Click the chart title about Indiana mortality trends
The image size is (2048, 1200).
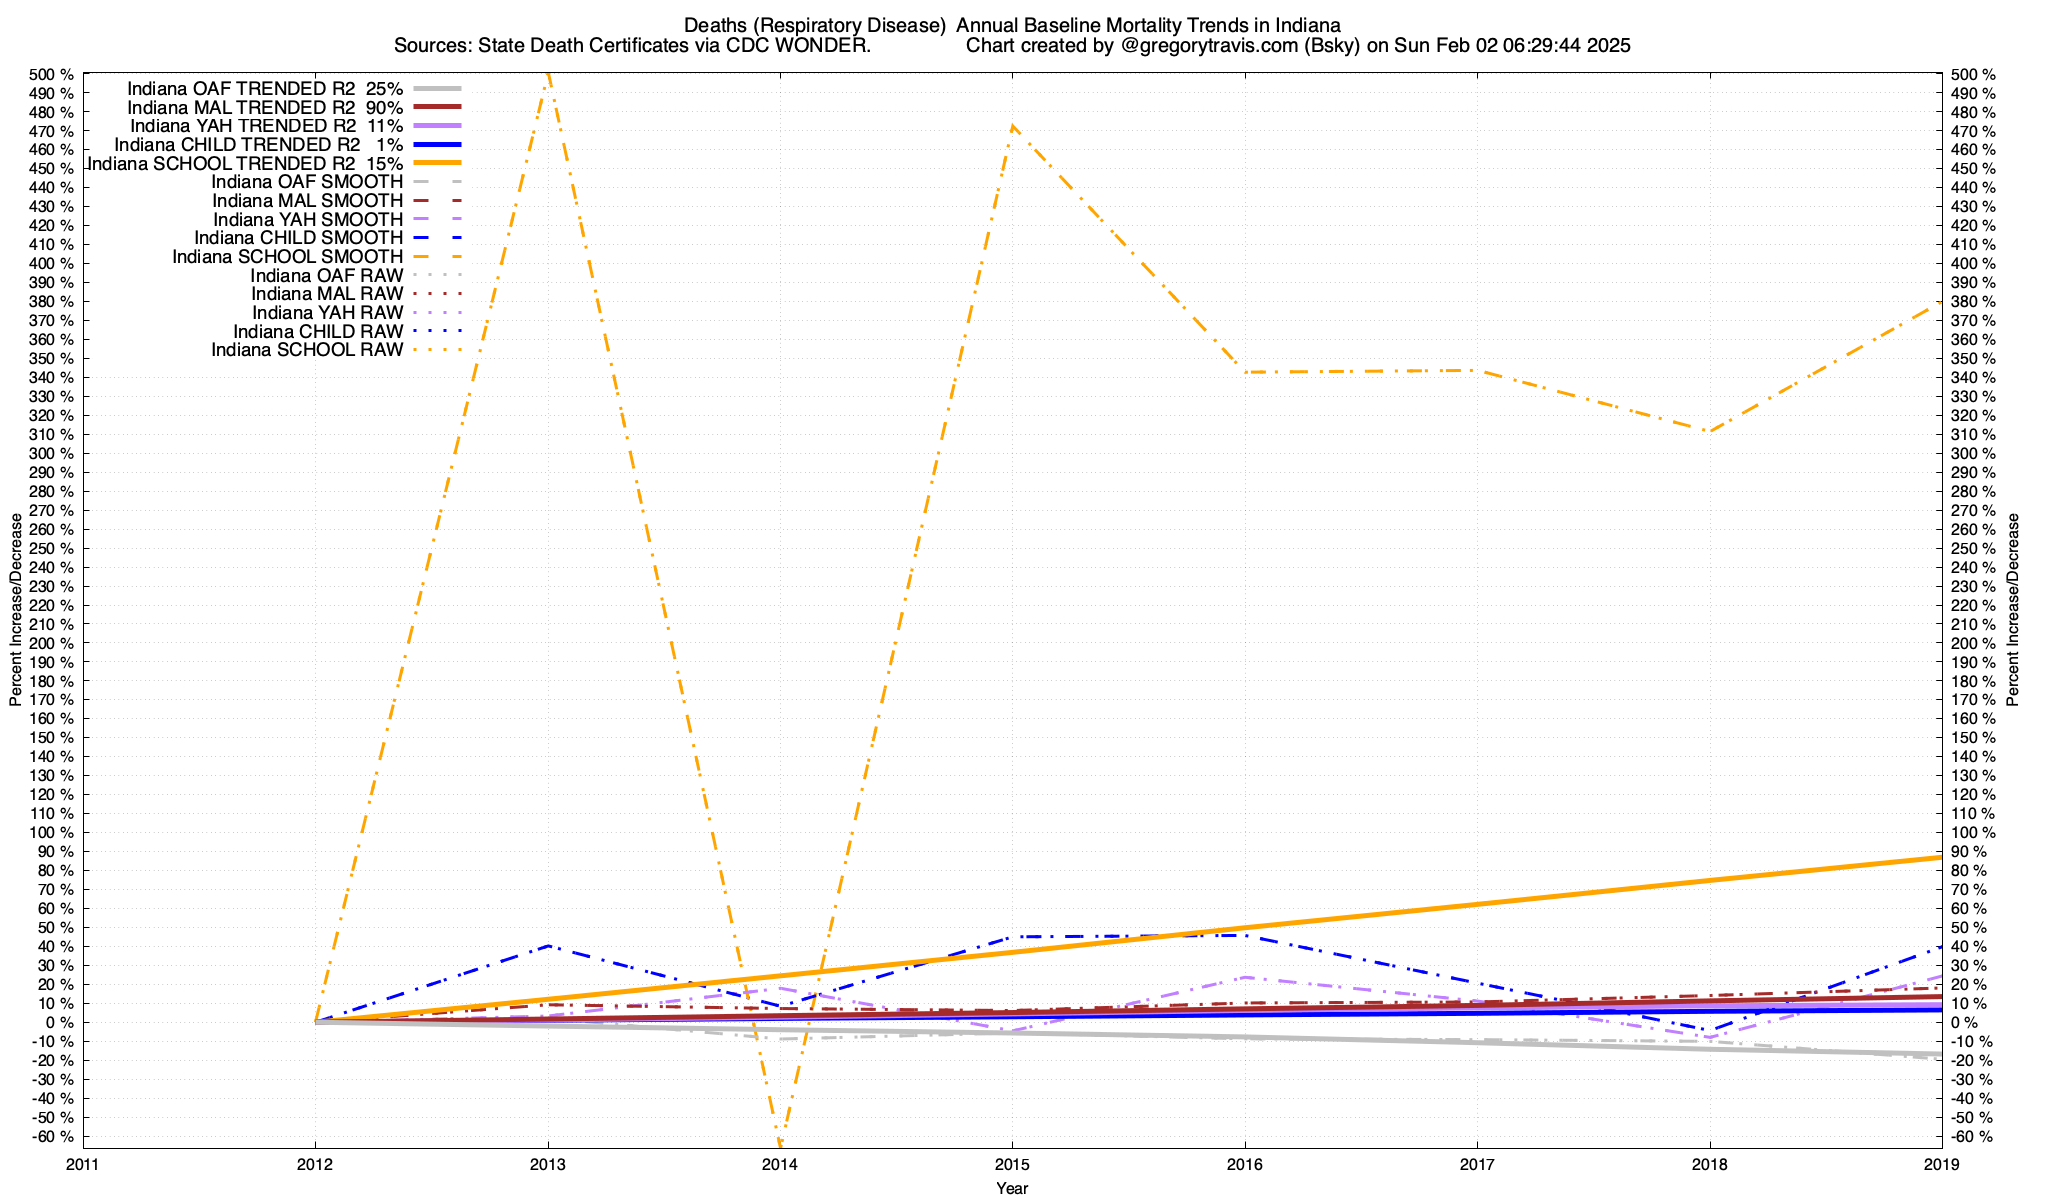[1012, 25]
